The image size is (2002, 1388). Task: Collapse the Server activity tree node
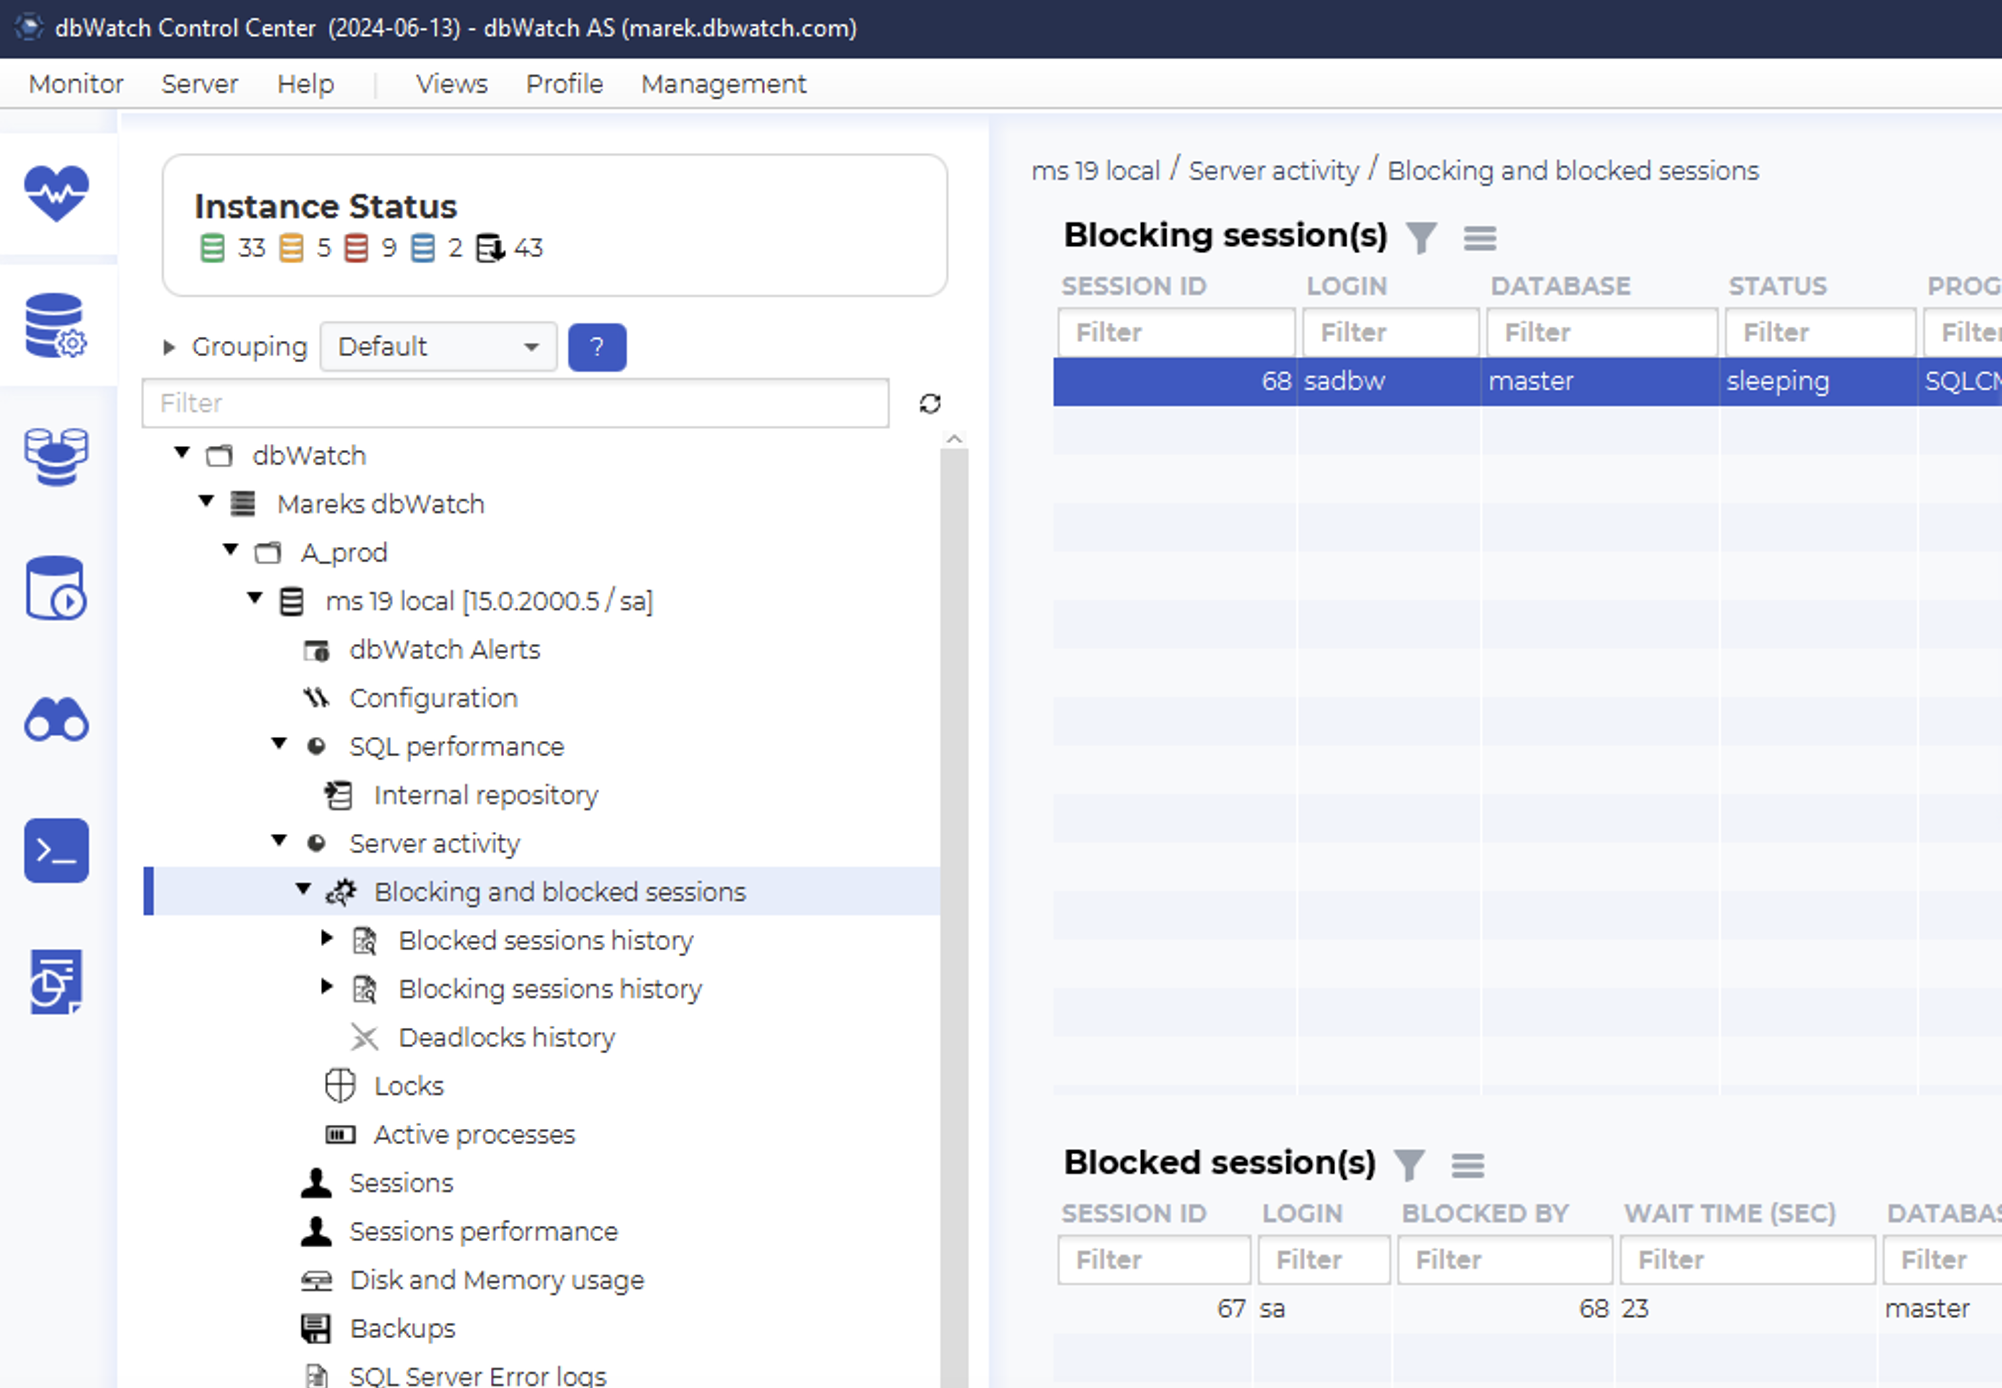pos(279,841)
